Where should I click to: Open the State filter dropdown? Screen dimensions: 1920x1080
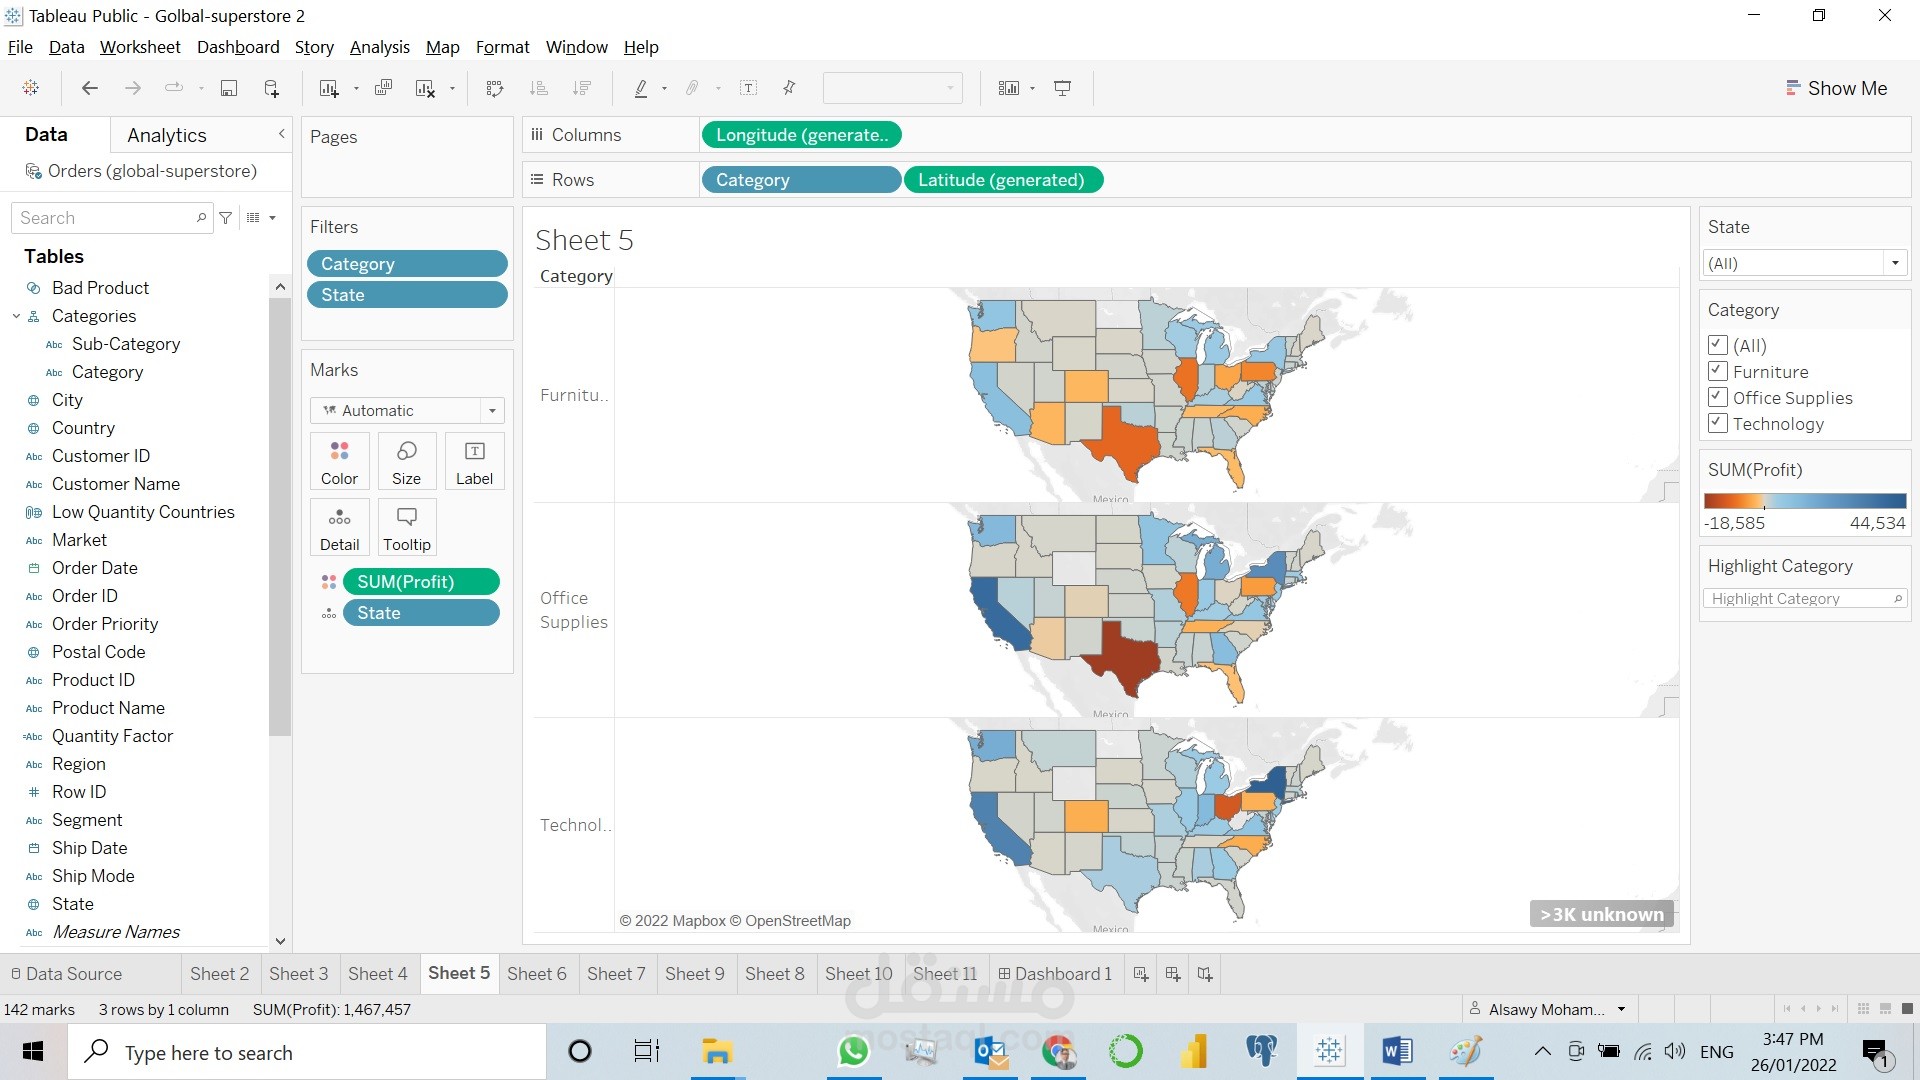pos(1894,263)
